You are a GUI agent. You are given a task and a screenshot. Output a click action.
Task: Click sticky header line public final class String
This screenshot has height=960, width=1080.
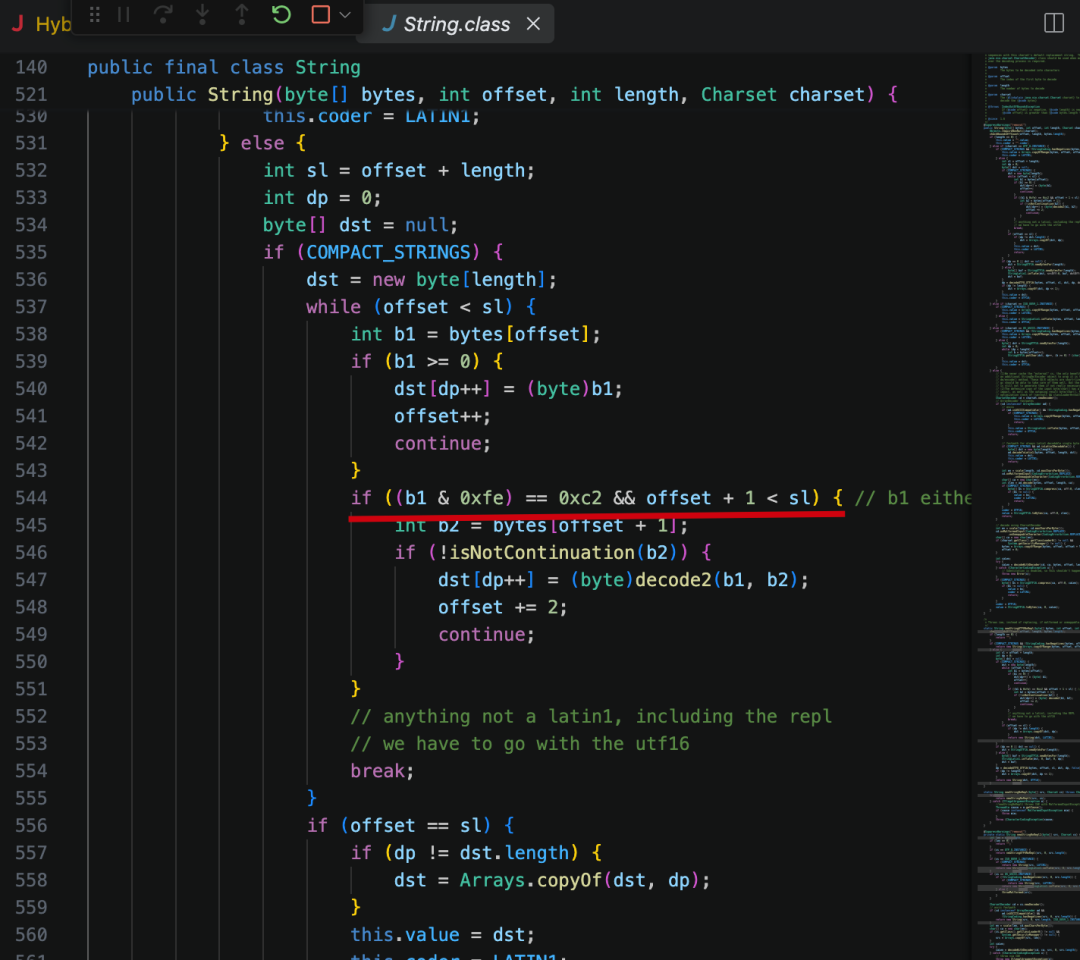pos(224,67)
